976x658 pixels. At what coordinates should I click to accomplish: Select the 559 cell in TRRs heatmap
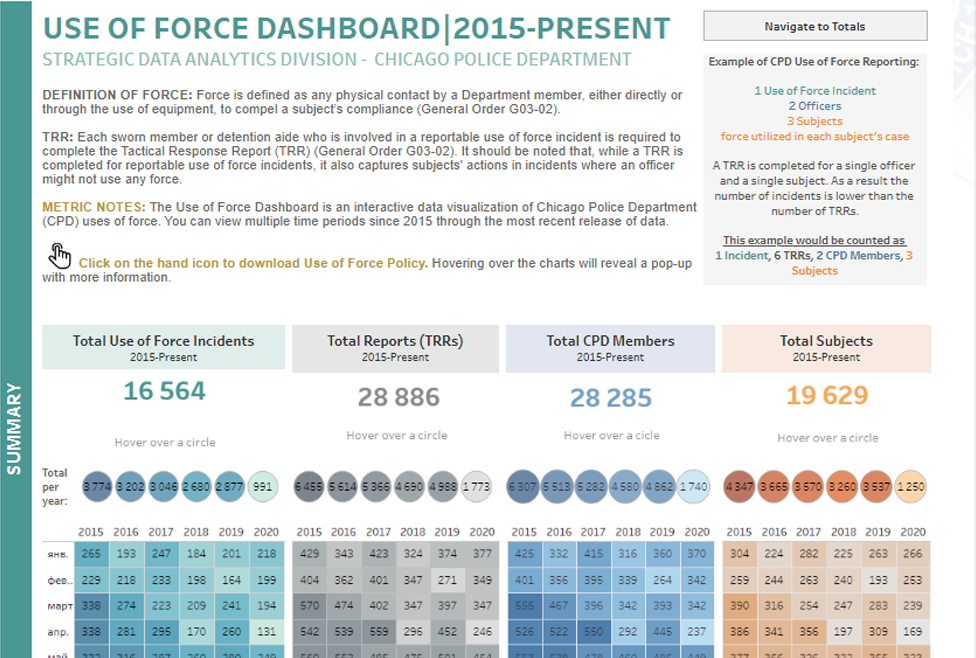378,631
